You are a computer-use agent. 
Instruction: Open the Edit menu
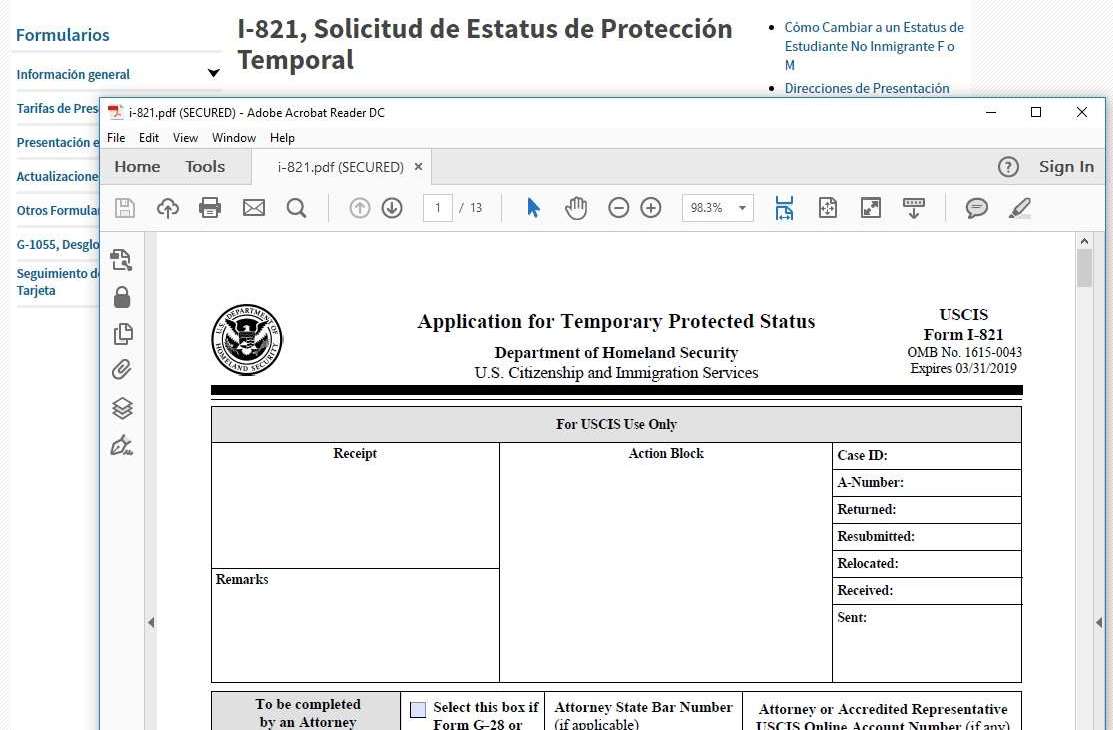pyautogui.click(x=149, y=138)
